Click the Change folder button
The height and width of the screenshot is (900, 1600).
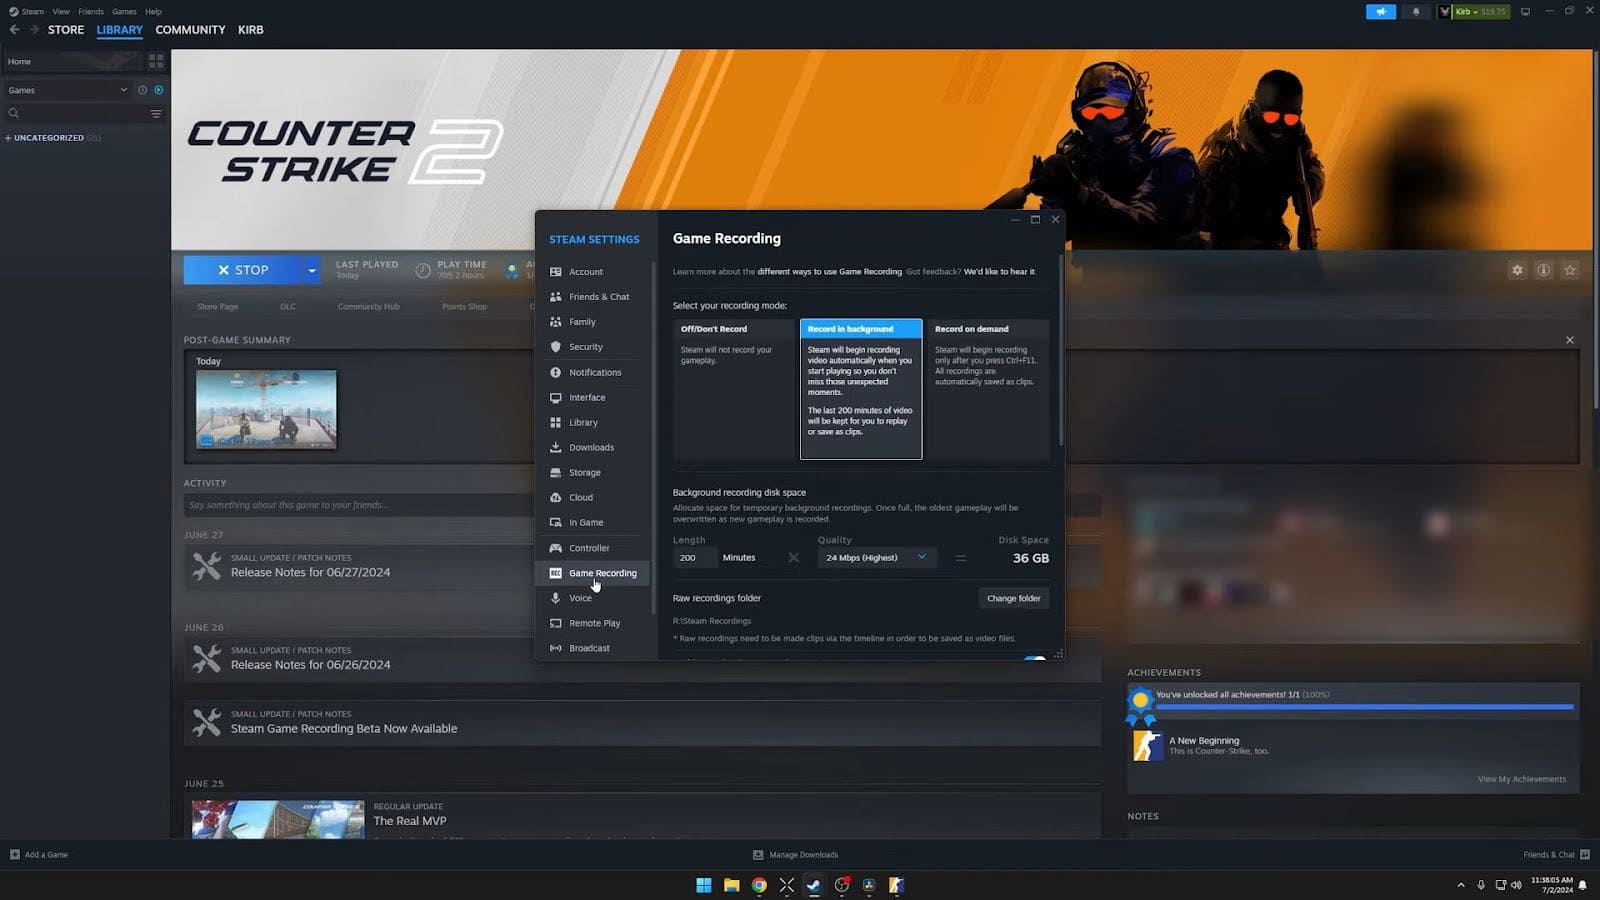[x=1013, y=599]
